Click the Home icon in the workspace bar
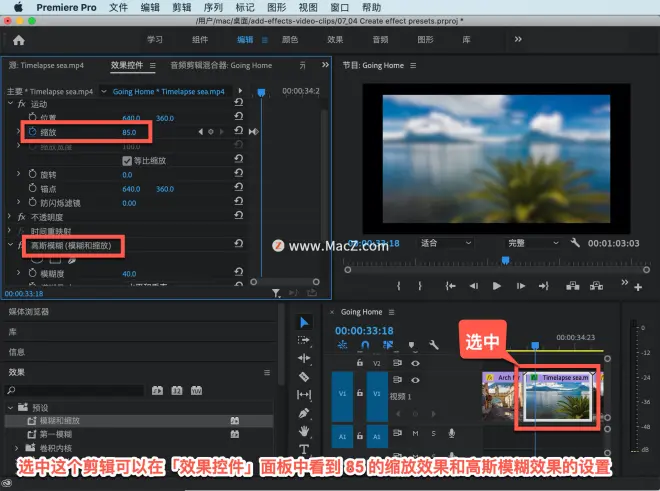This screenshot has height=491, width=660. [x=19, y=40]
